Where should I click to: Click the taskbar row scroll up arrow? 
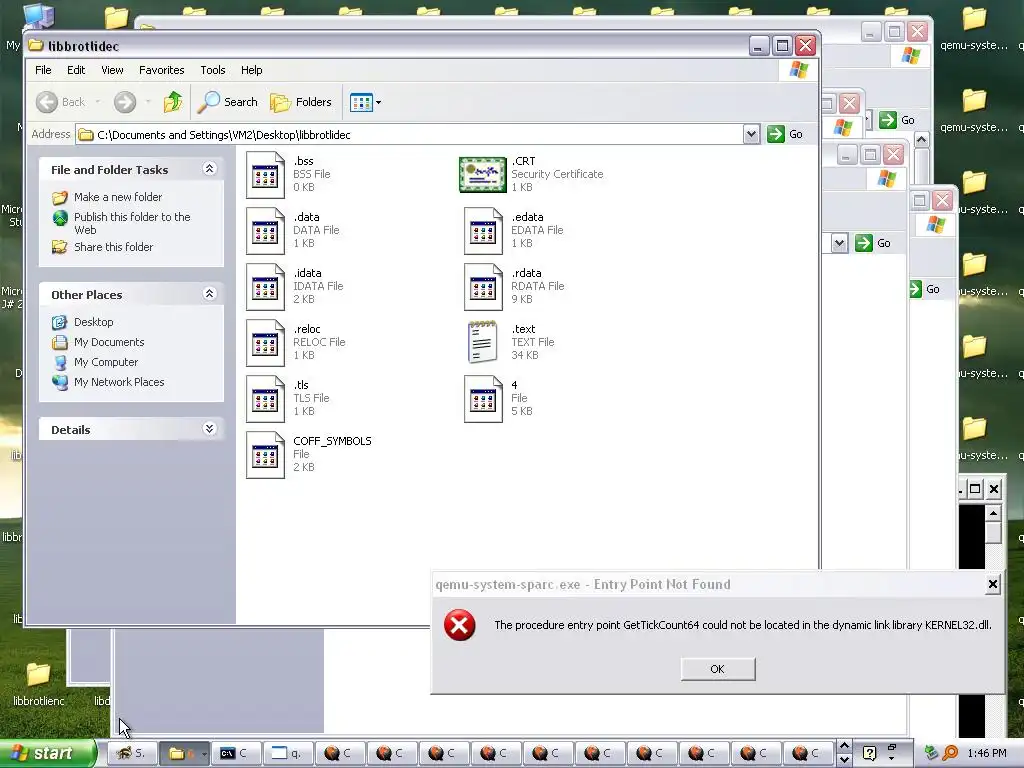[844, 746]
